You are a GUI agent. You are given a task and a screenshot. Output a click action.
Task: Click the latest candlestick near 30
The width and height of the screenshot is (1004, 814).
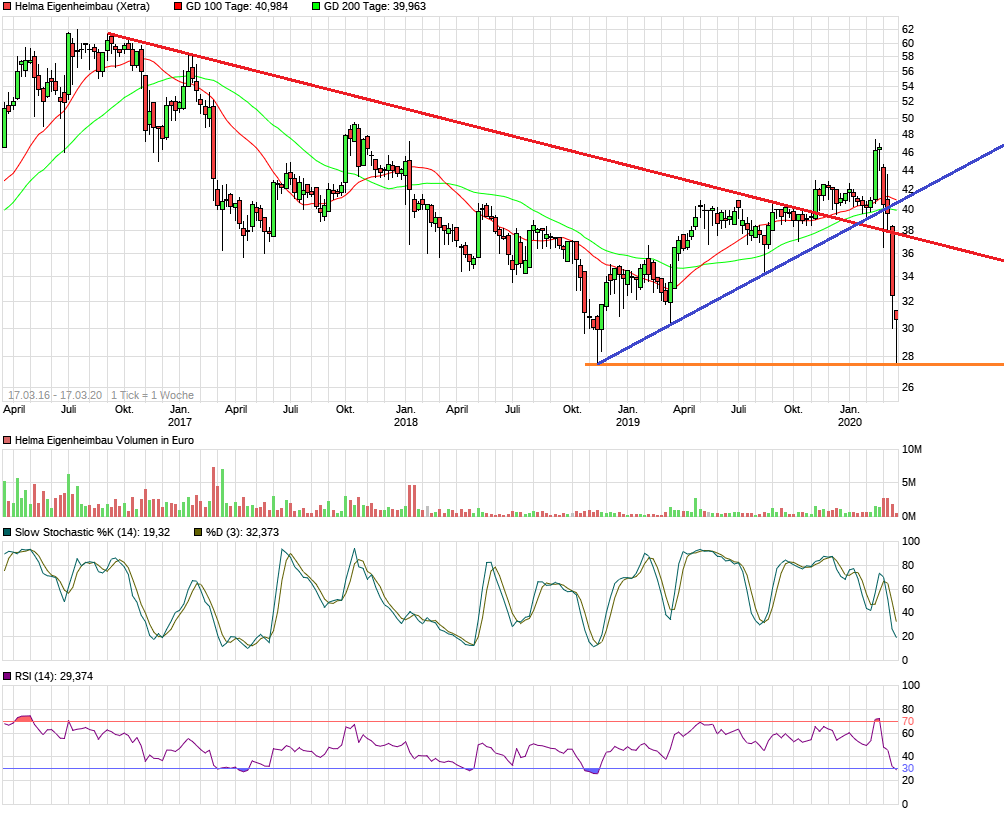click(896, 315)
